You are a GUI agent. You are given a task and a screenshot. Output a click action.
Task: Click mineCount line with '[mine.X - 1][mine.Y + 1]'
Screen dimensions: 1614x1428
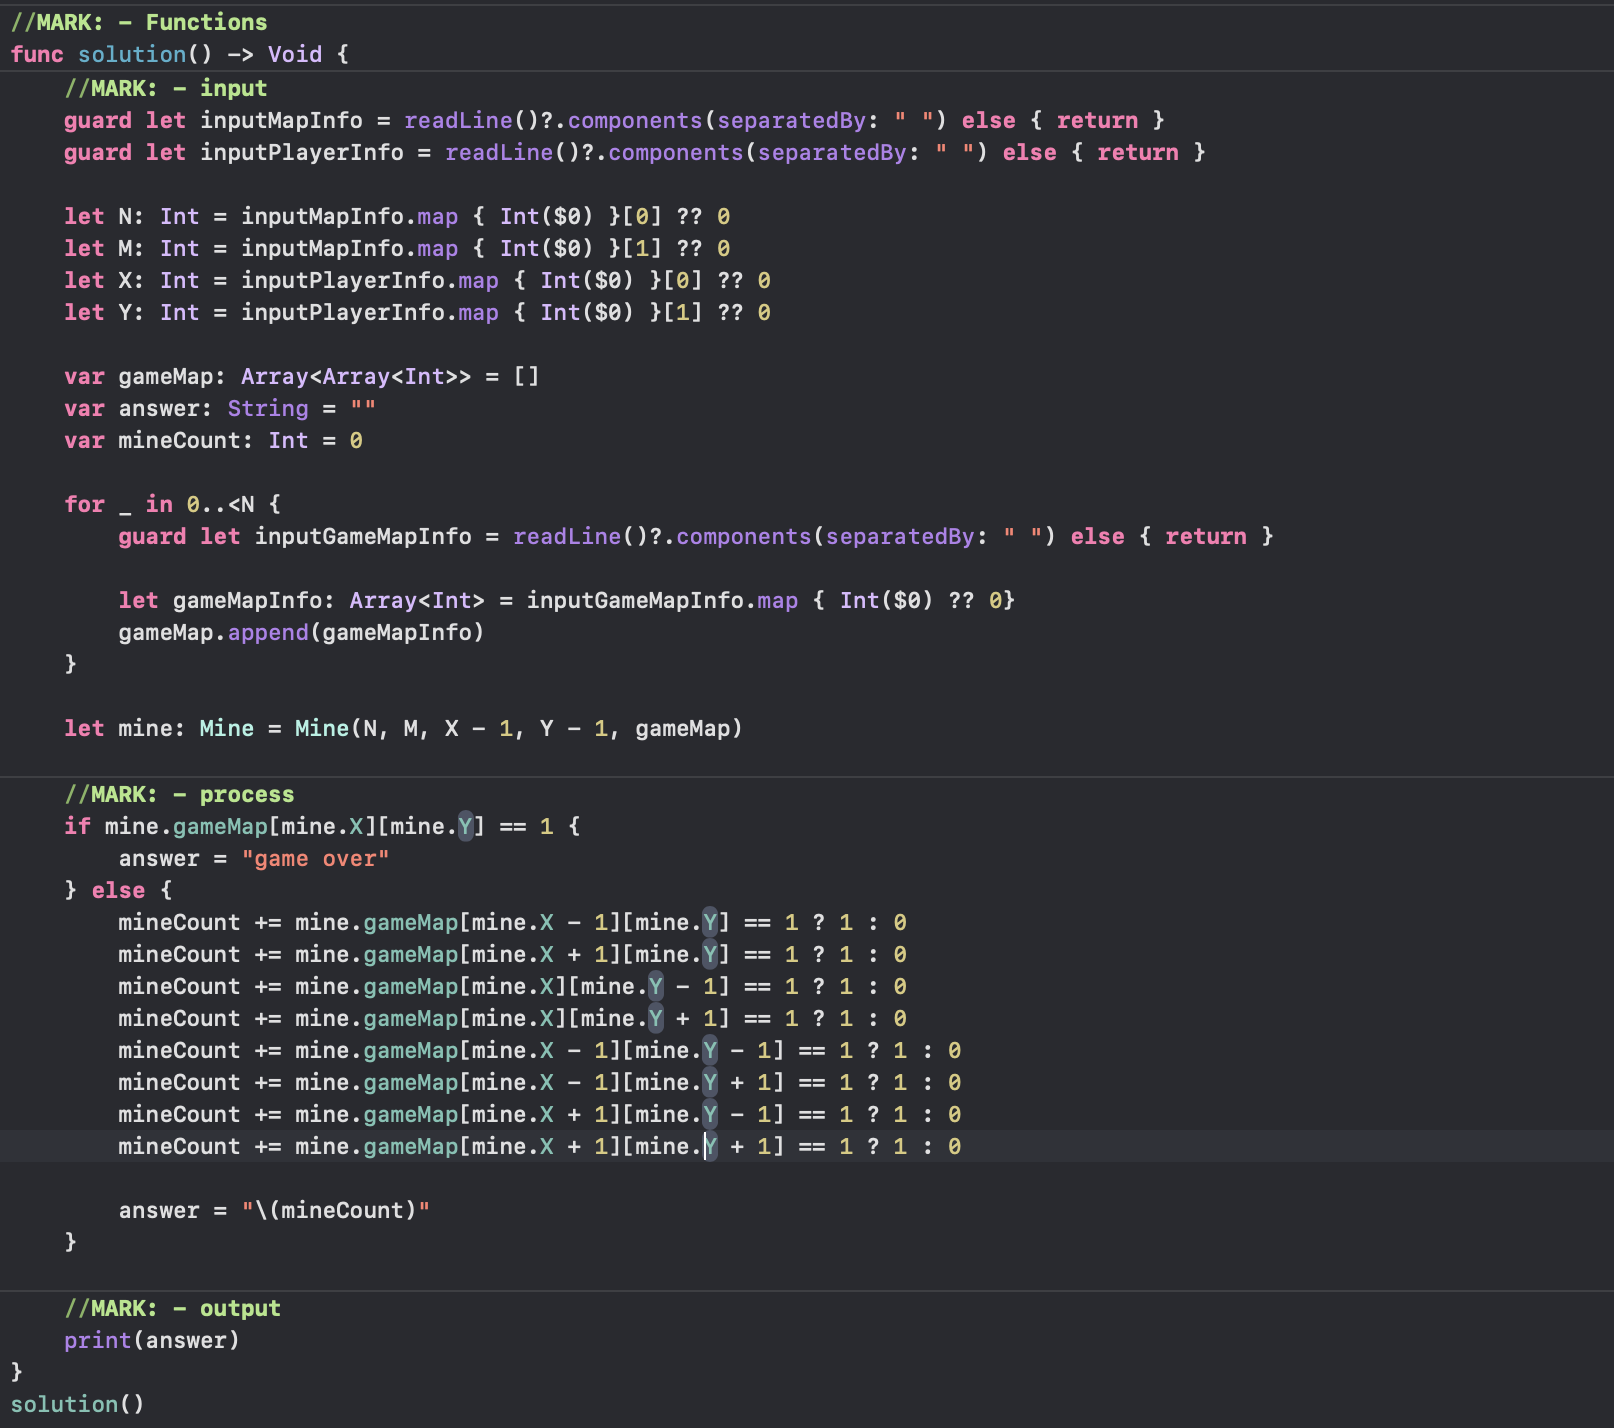[540, 1082]
